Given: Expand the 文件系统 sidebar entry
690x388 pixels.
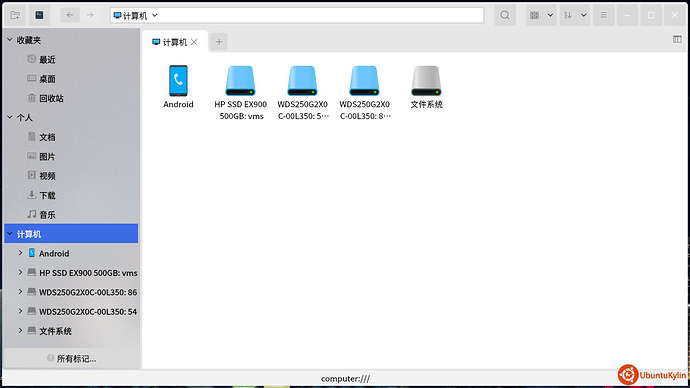Looking at the screenshot, I should [20, 330].
